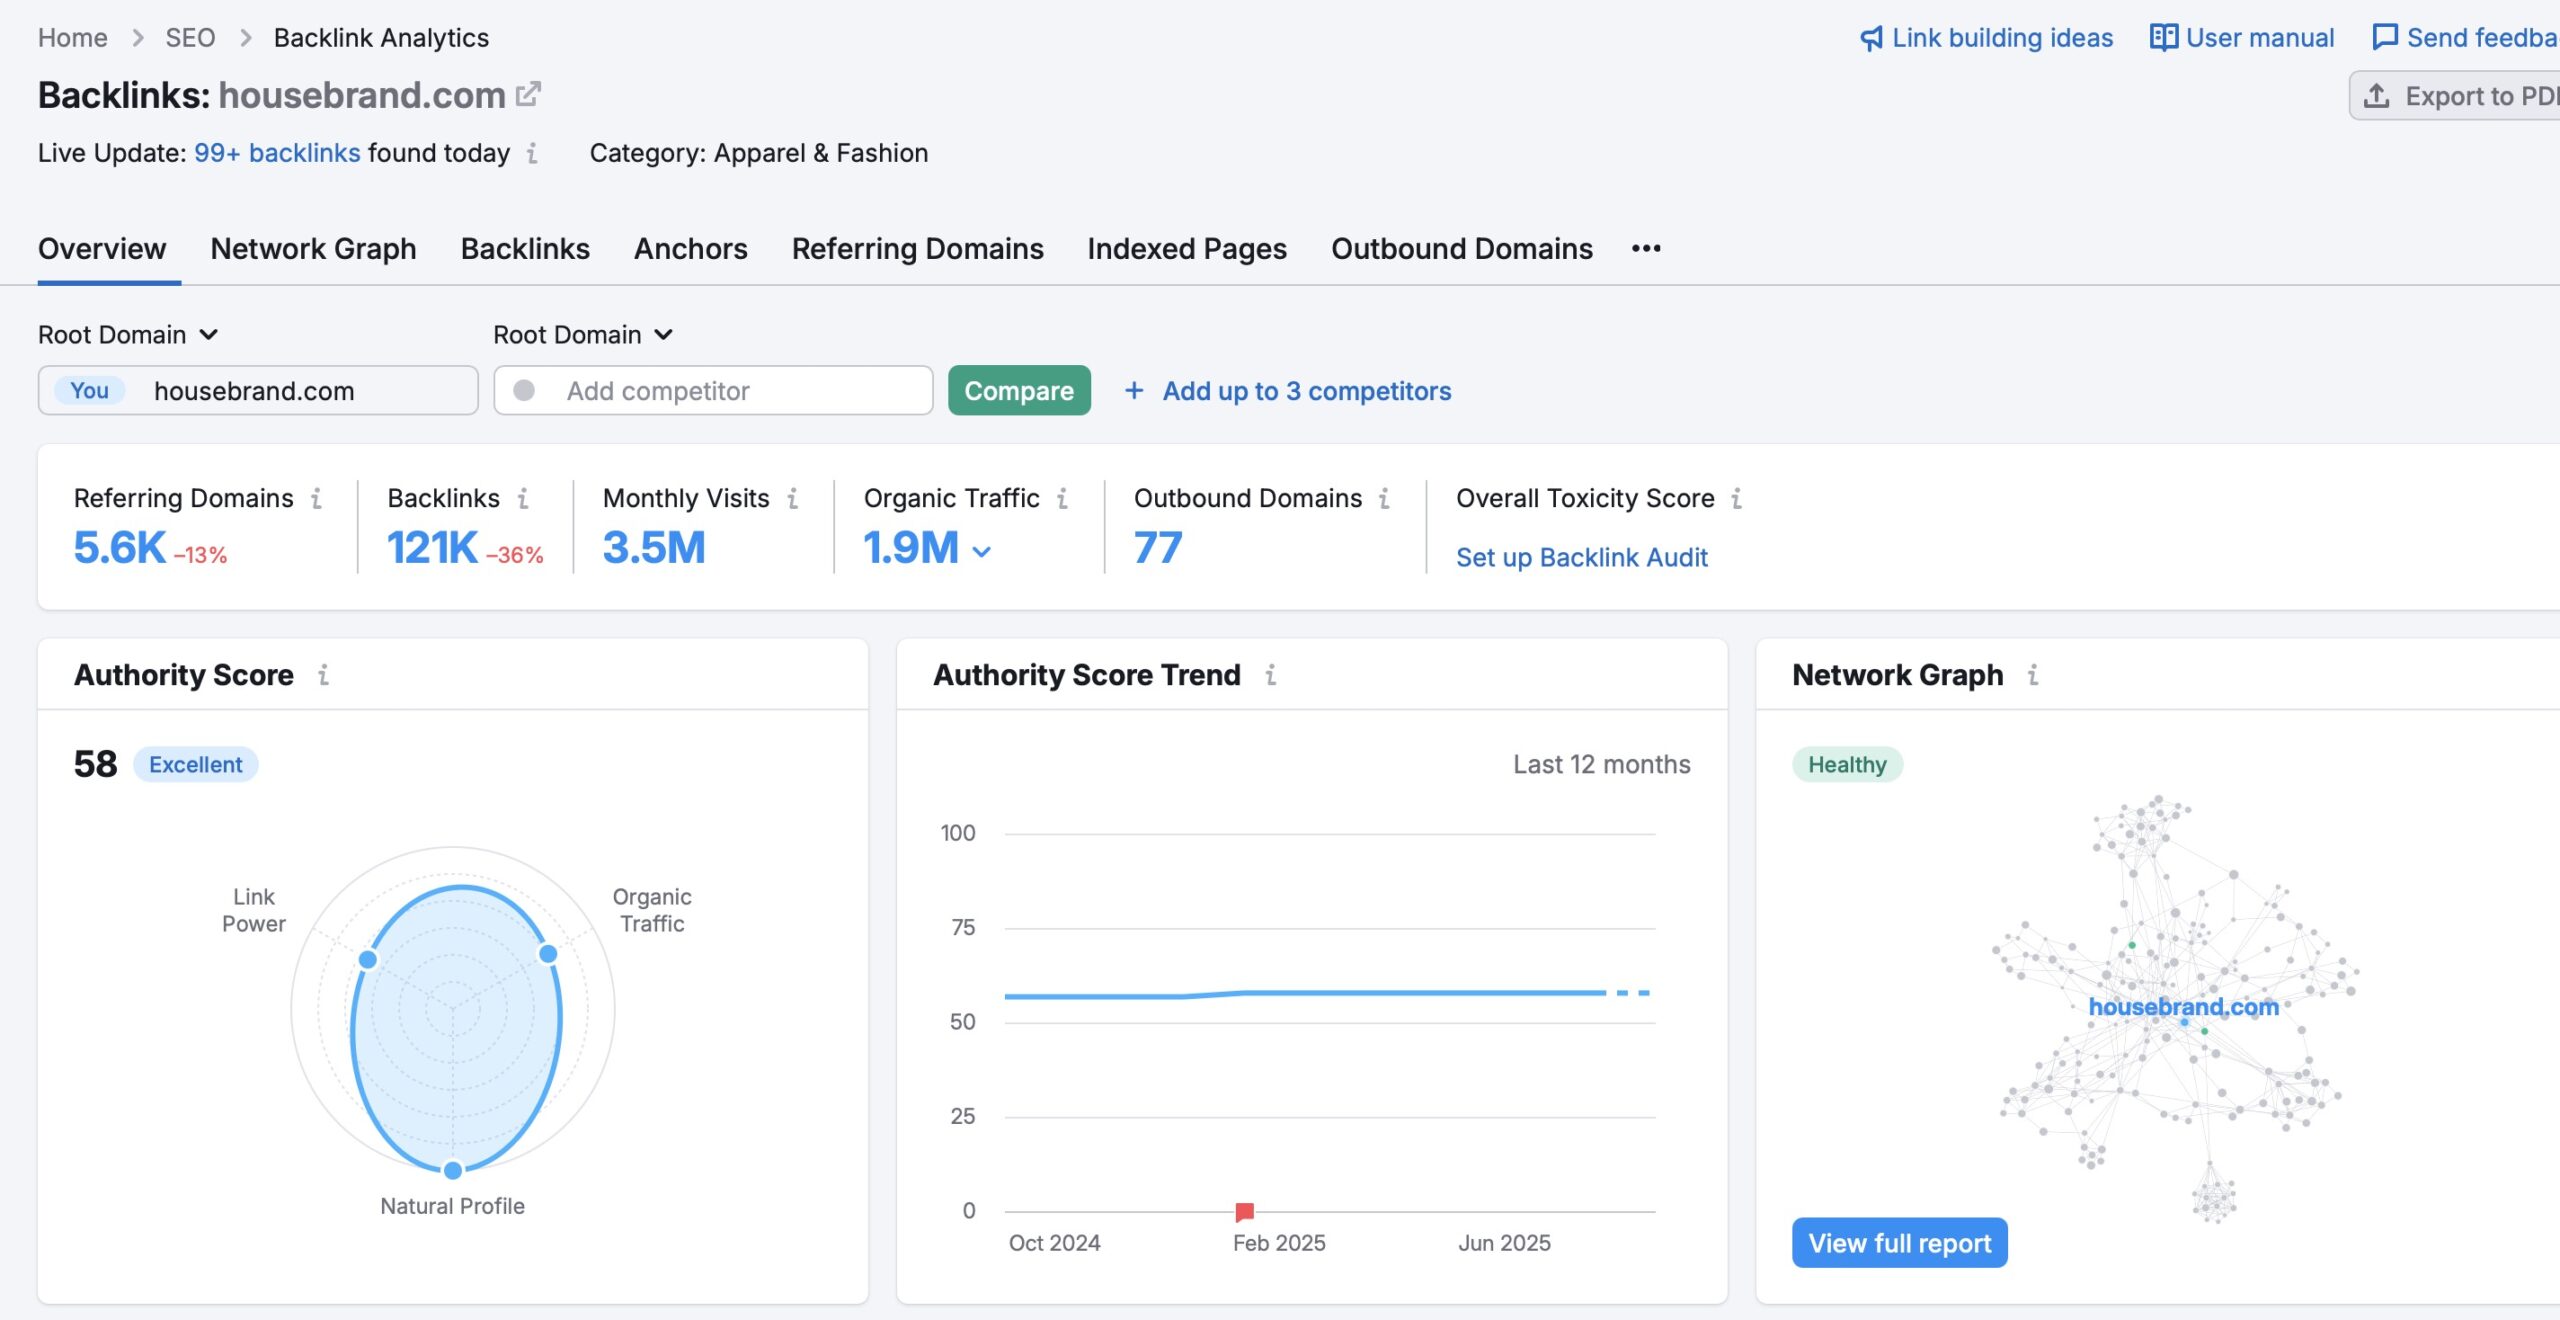This screenshot has width=2560, height=1320.
Task: Open the User manual link
Action: coord(2260,38)
